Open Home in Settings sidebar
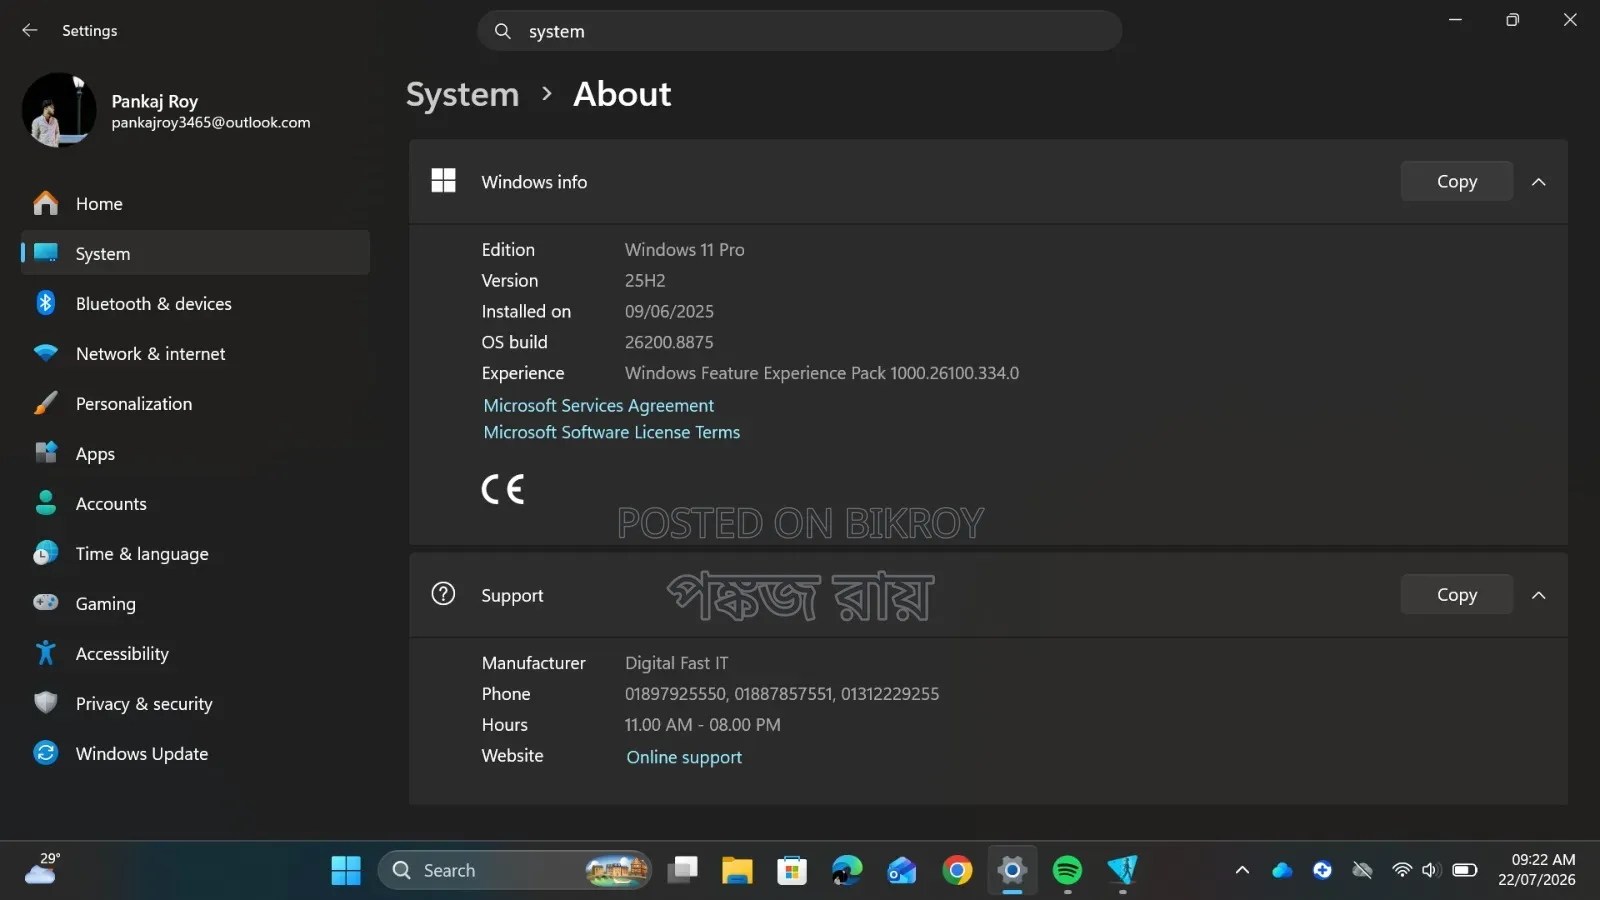 pyautogui.click(x=195, y=203)
